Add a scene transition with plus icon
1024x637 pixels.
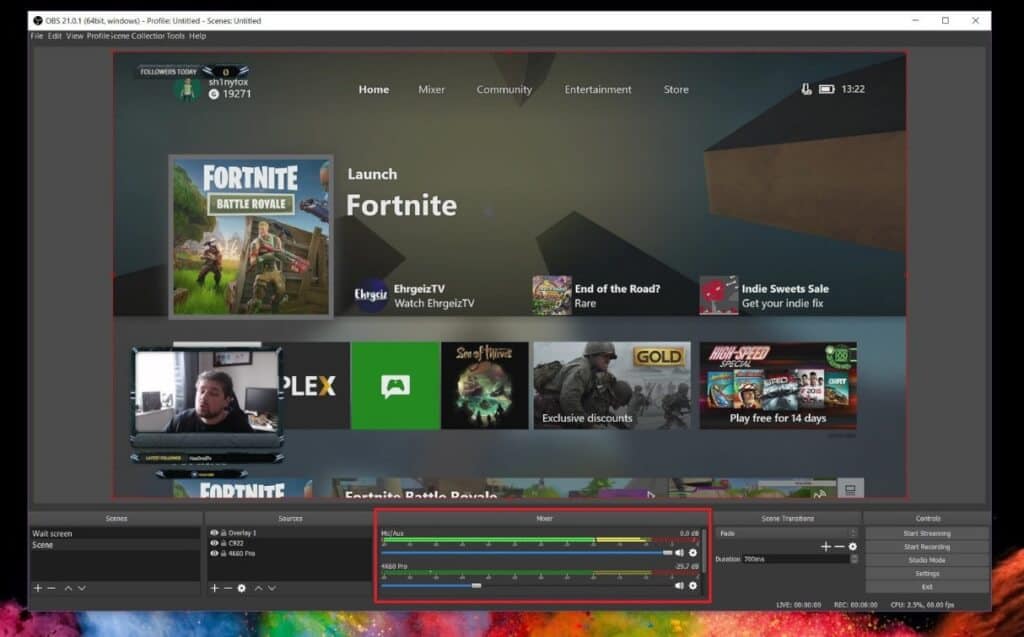(825, 546)
